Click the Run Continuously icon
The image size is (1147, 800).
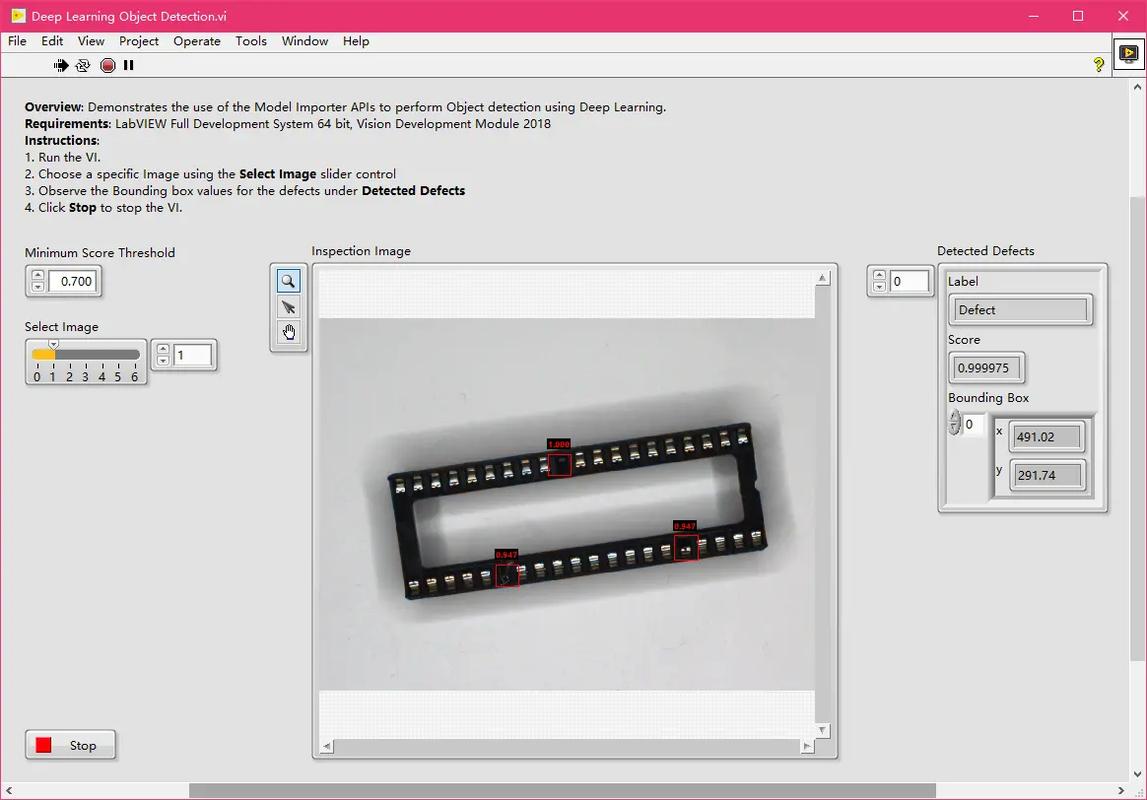coord(83,65)
